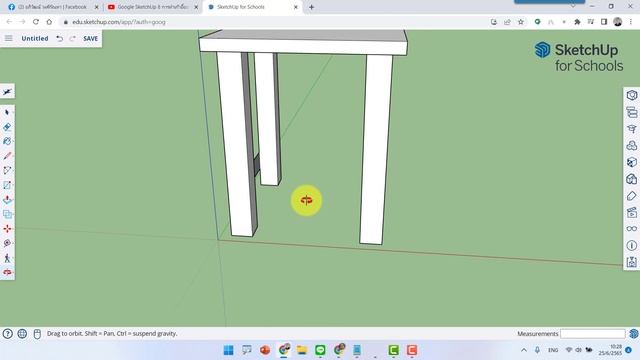Open the Model Info panel
Screen dimensions: 640x360
click(x=632, y=245)
